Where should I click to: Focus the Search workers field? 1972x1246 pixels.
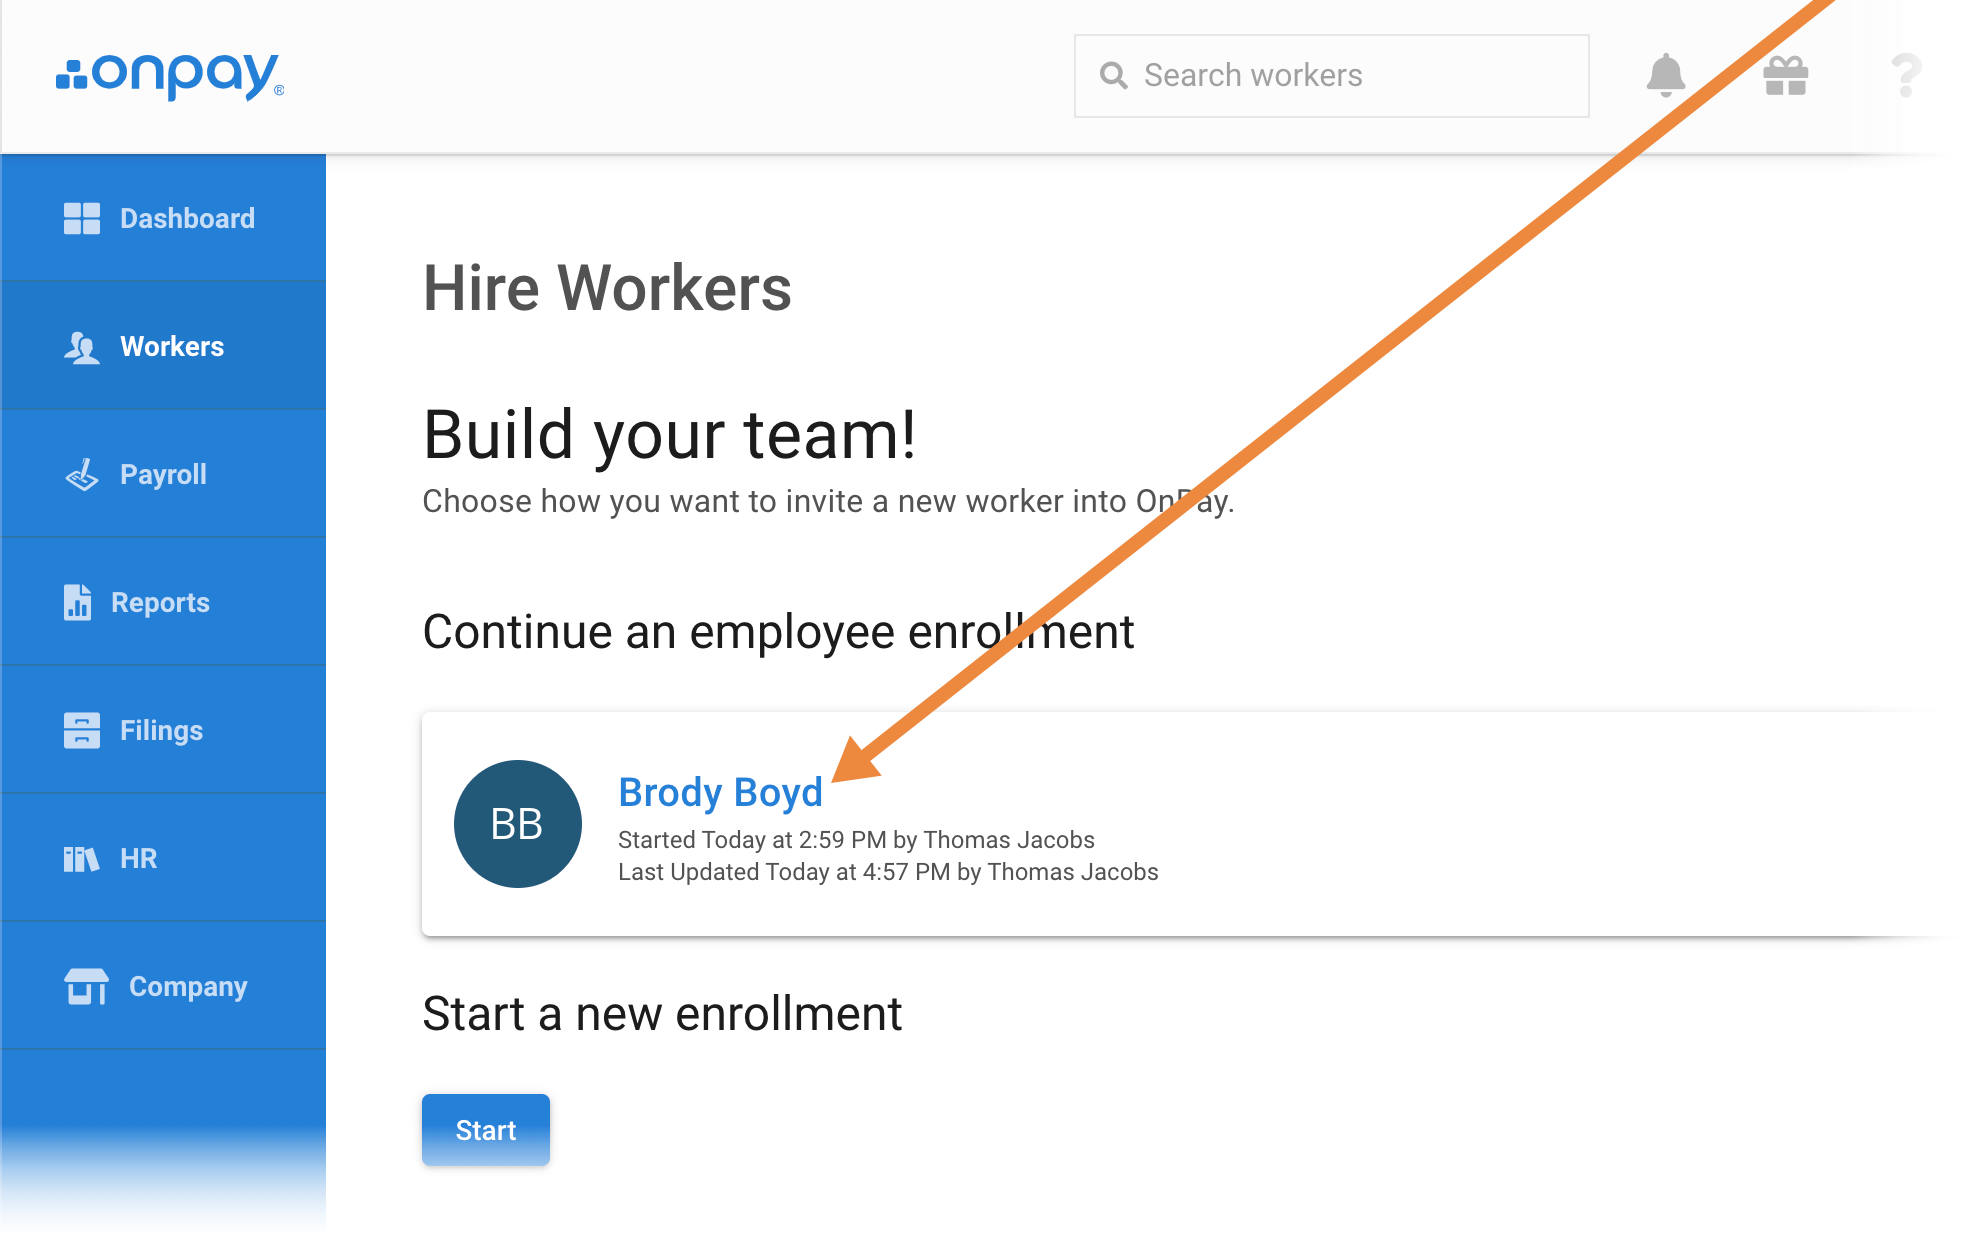1350,76
